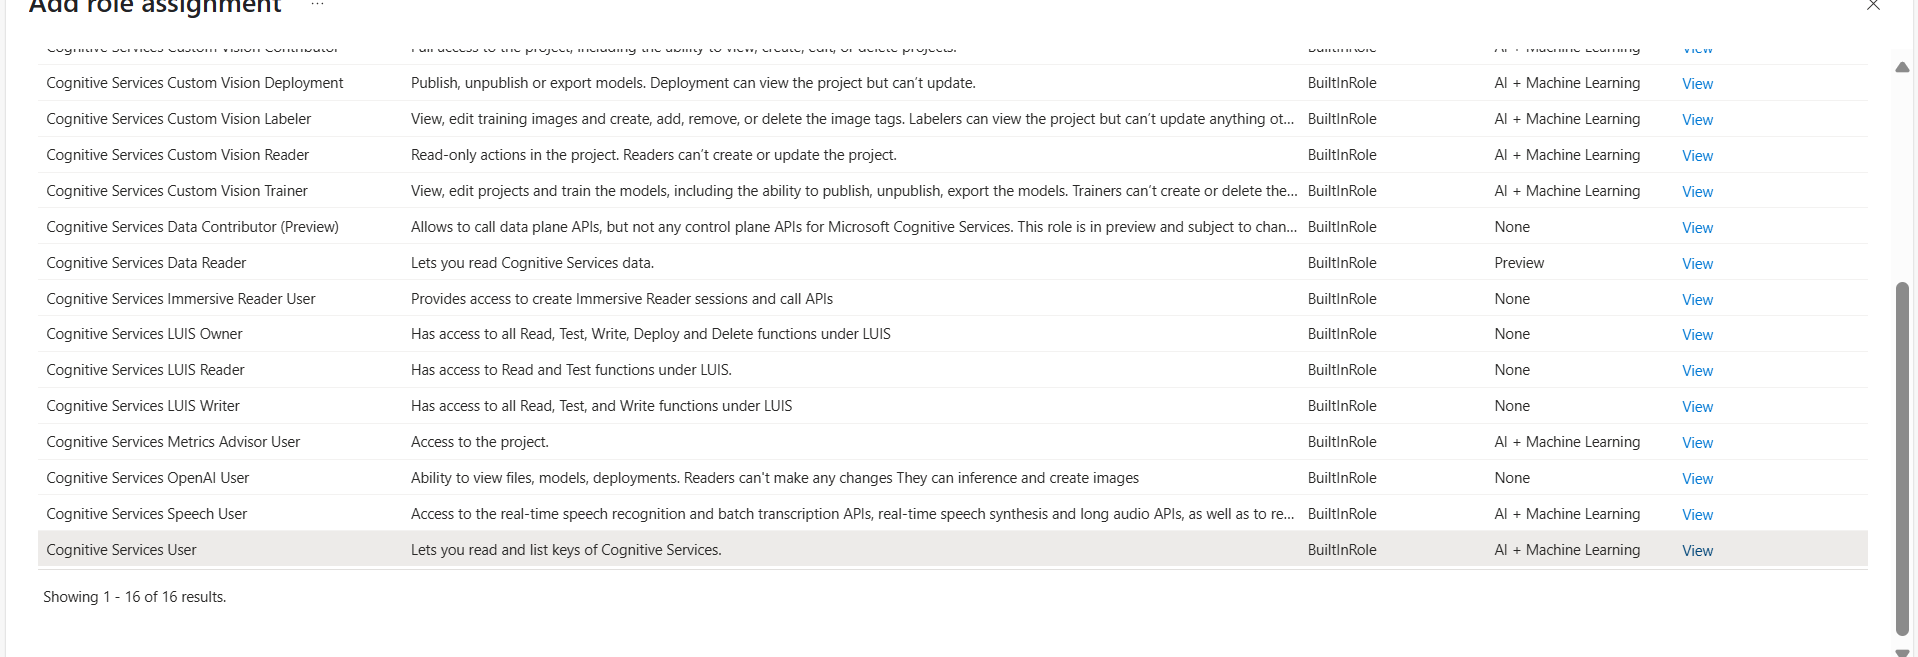View Cognitive Services Custom Vision Trainer details
Viewport: 1918px width, 657px height.
(1697, 192)
